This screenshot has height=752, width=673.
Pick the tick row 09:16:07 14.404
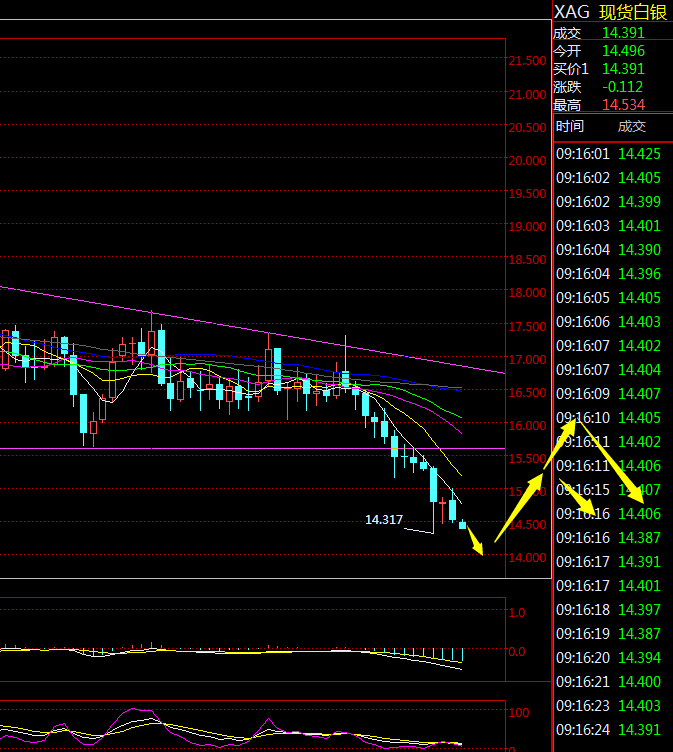pyautogui.click(x=608, y=370)
